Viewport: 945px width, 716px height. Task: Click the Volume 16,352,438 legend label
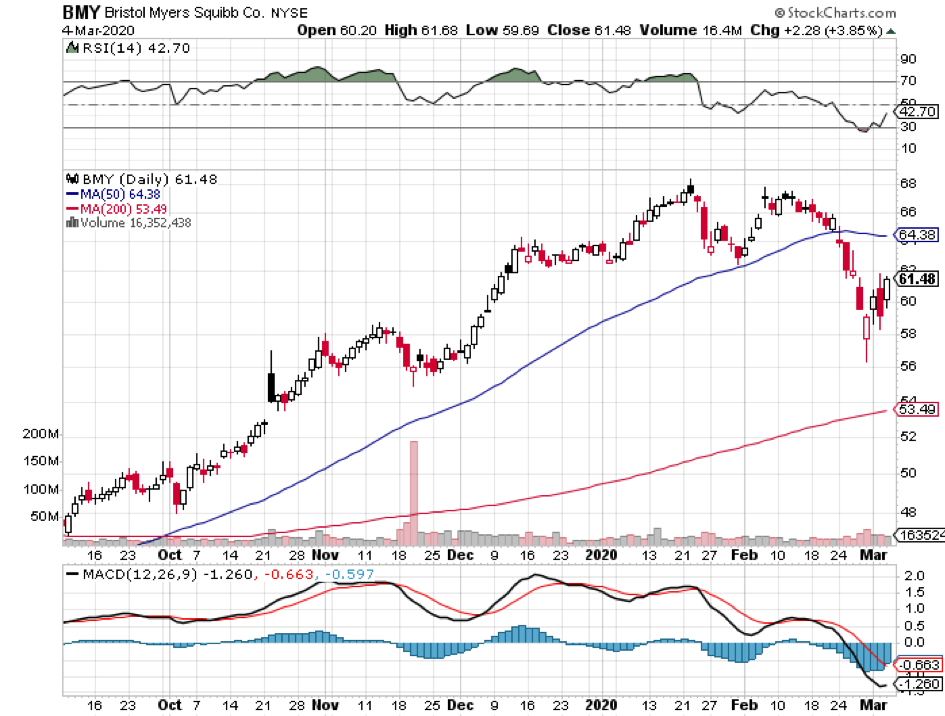[136, 223]
